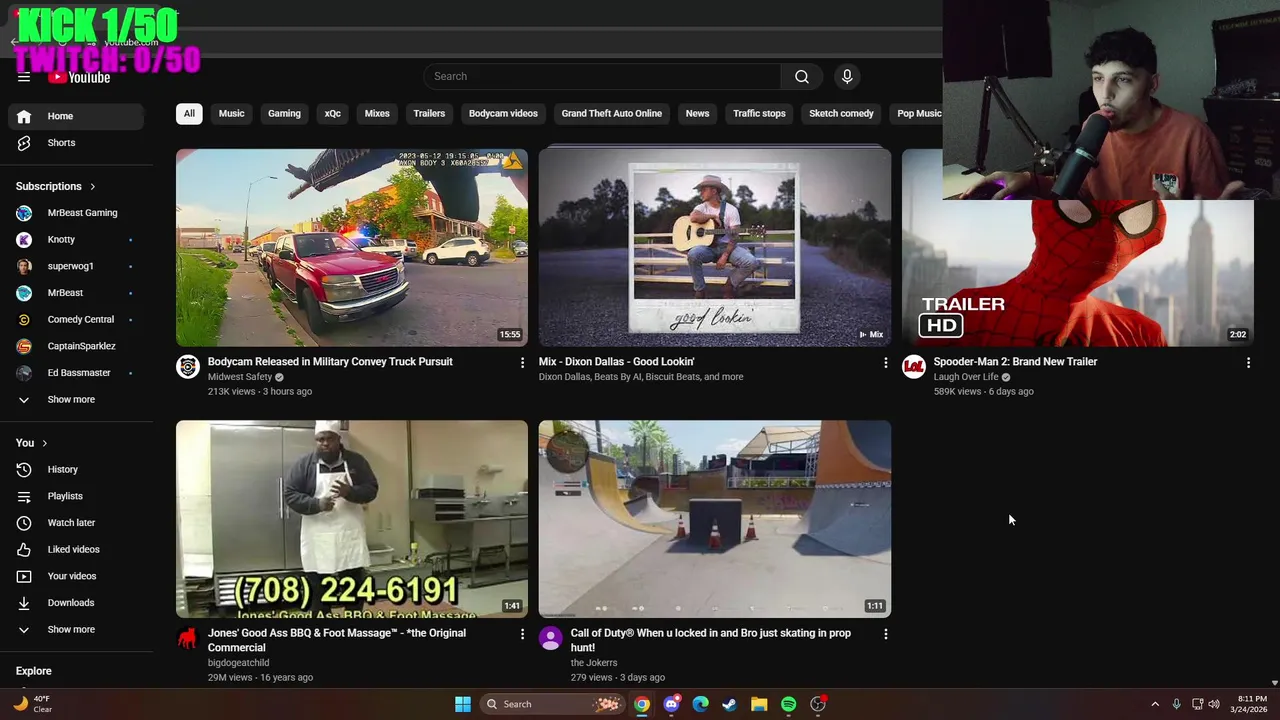Play the Bodycam Military Convey Truck thumbnail
Screen dimensions: 1280x720
click(x=352, y=247)
